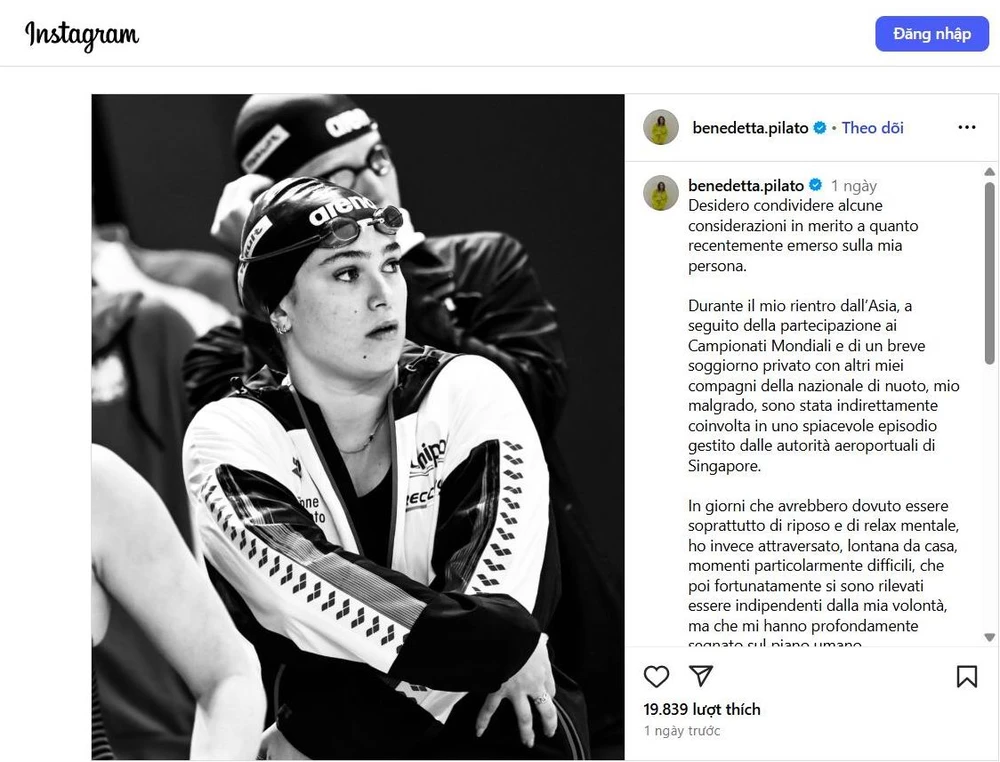Click the 1 ngày label beside caption username

pos(853,186)
